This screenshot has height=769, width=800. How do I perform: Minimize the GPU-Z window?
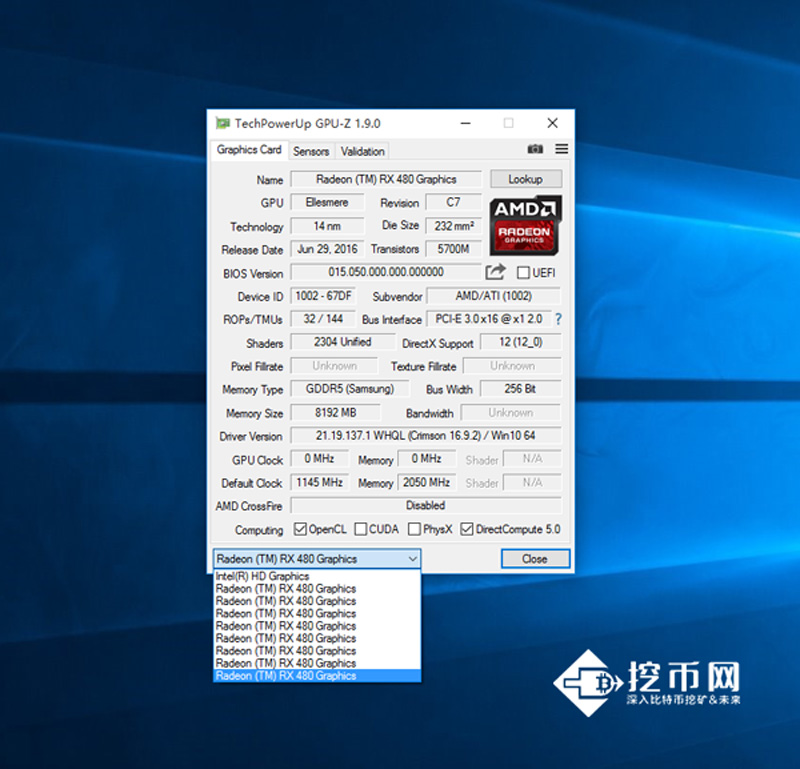point(465,123)
